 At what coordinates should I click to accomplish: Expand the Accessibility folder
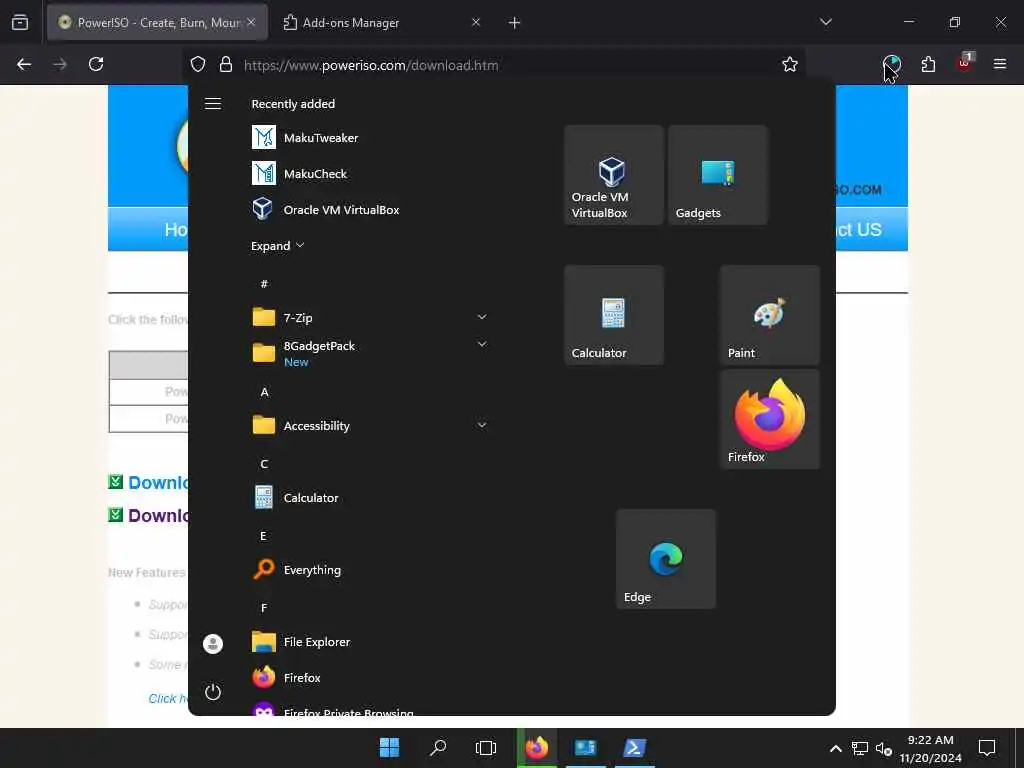click(482, 425)
